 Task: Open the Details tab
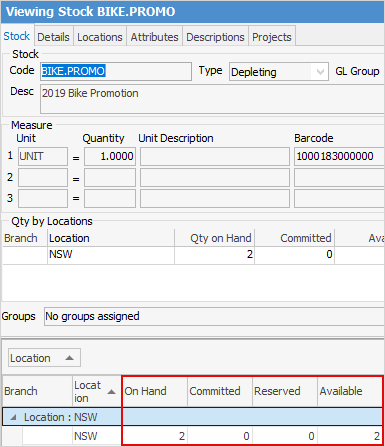point(53,37)
